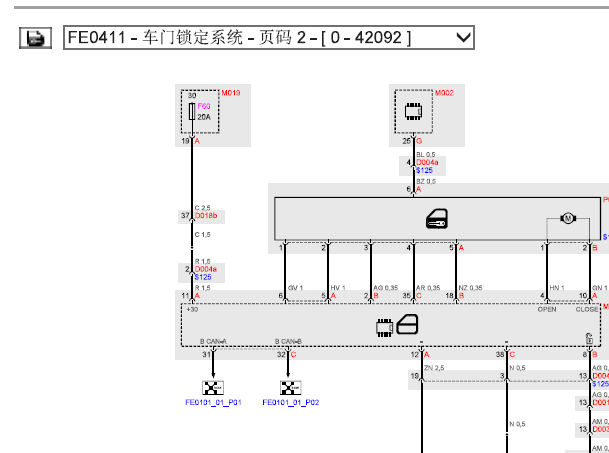Click the motor M symbol
This screenshot has height=453, width=609.
[x=568, y=218]
